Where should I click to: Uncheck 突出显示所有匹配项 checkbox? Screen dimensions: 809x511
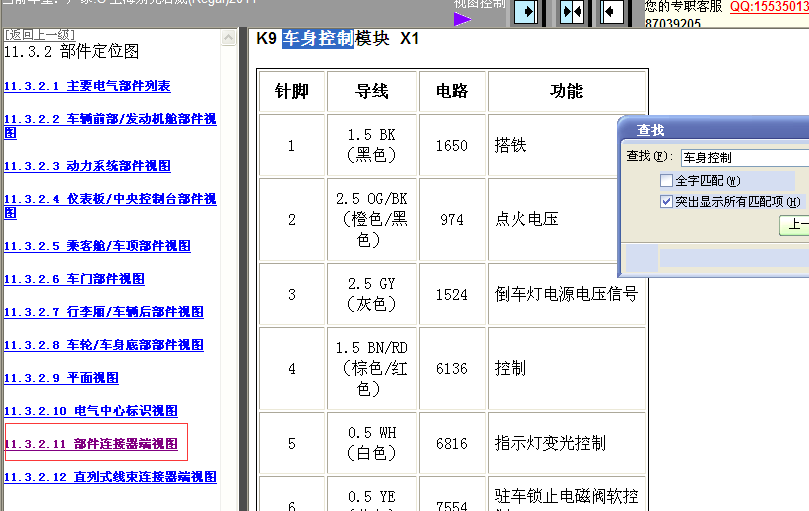[666, 201]
